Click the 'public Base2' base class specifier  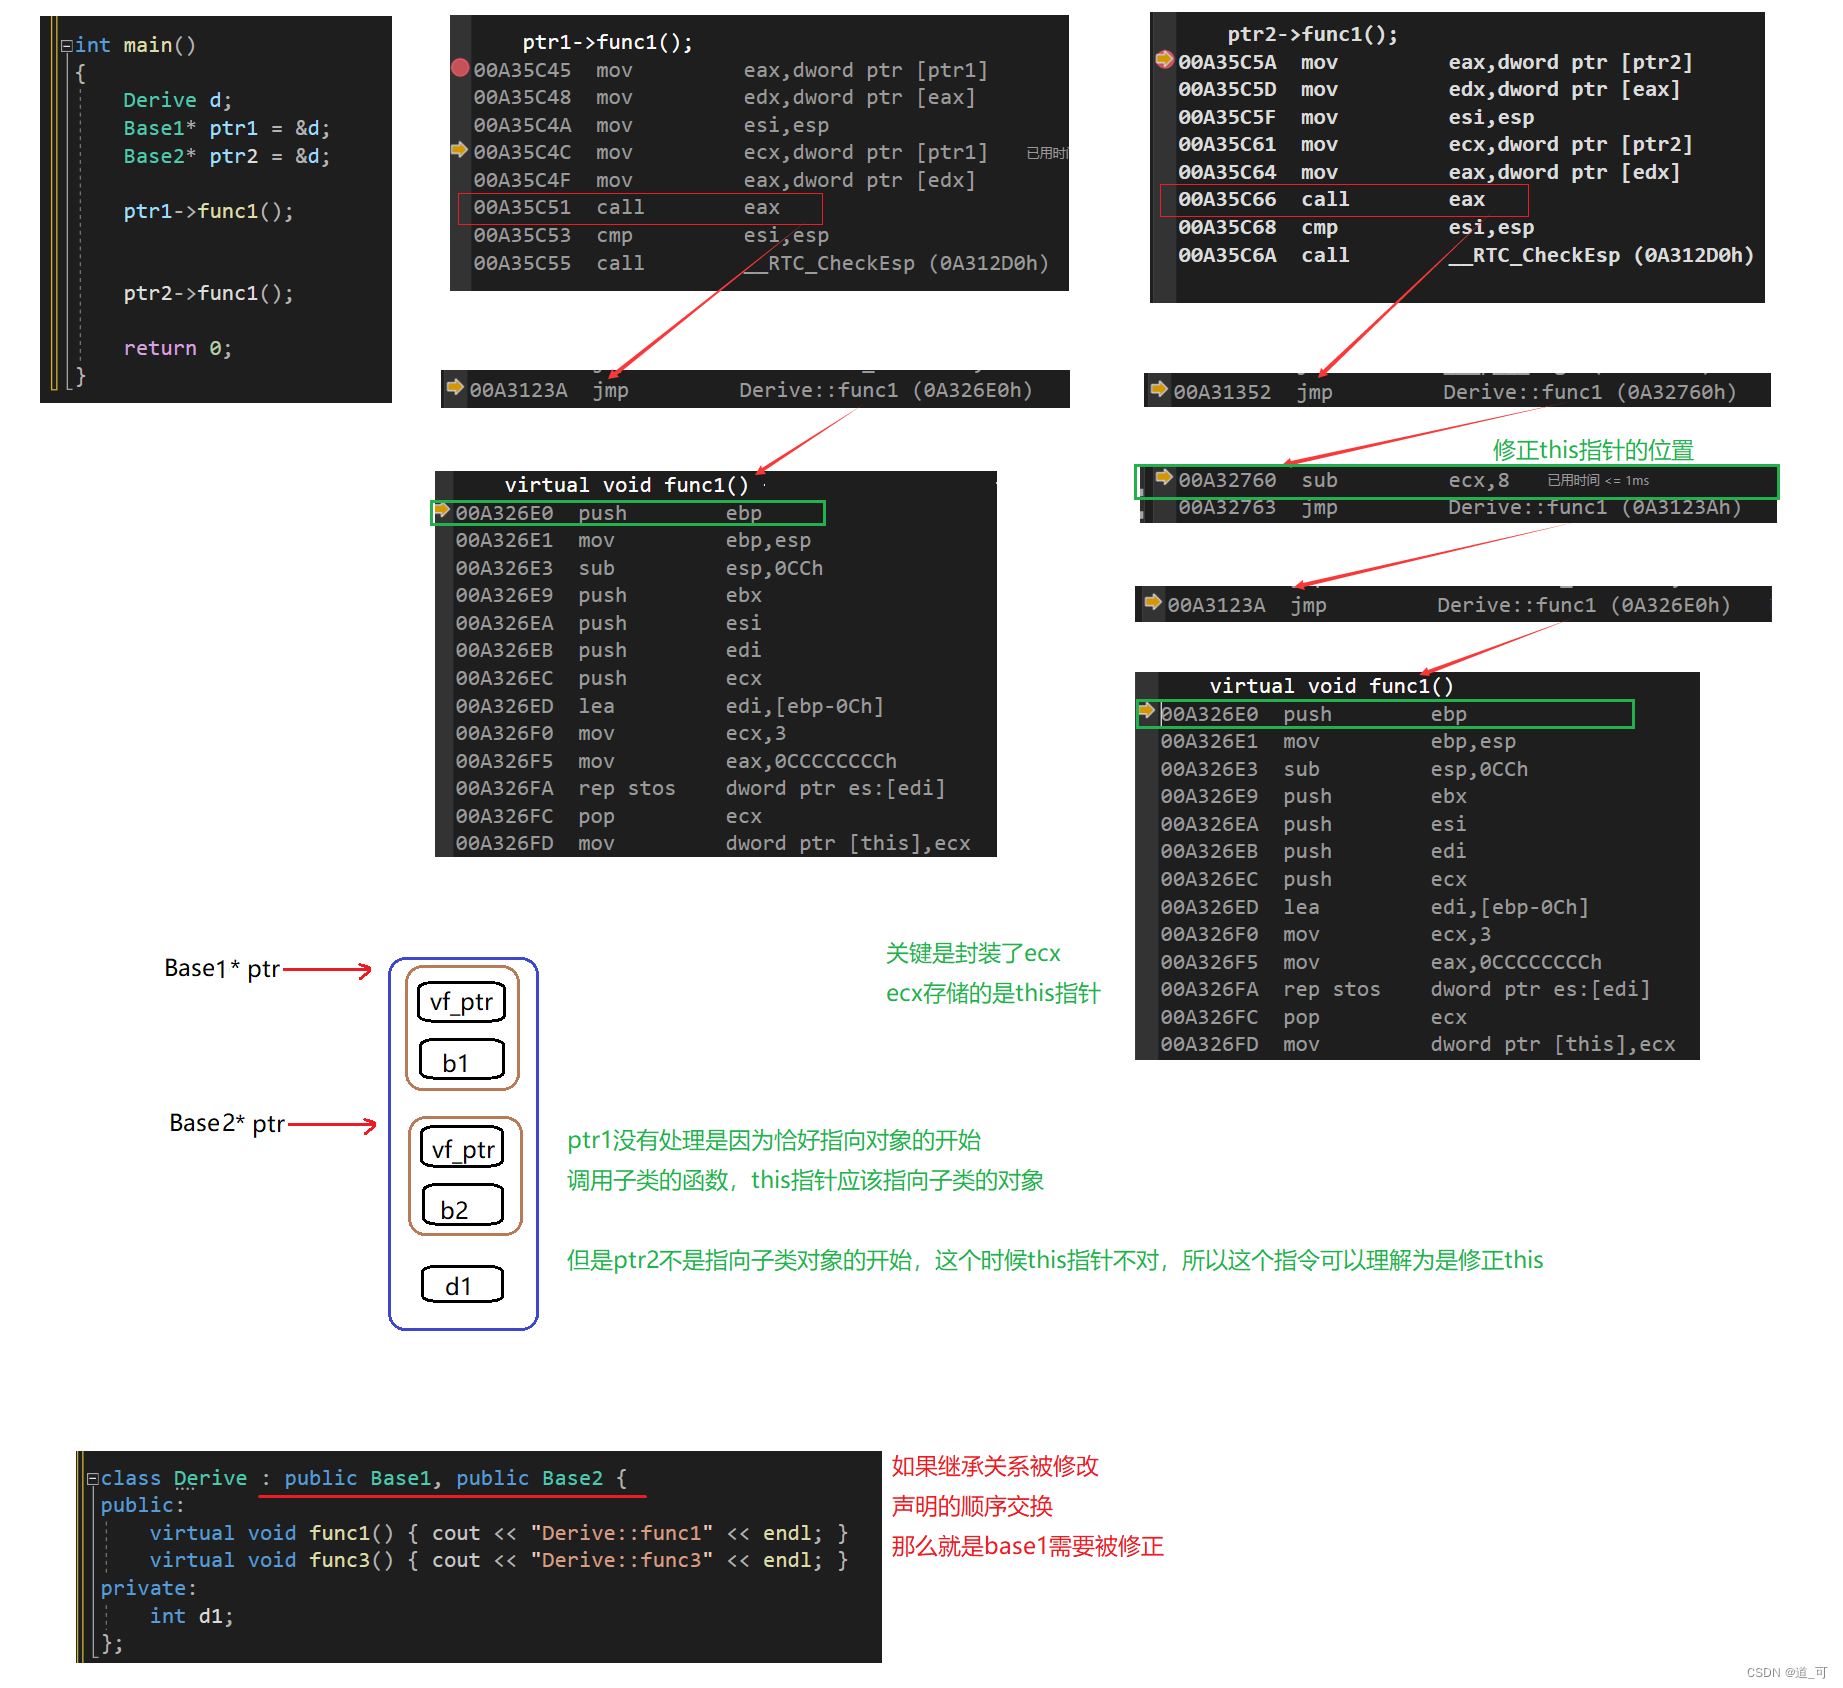[530, 1478]
